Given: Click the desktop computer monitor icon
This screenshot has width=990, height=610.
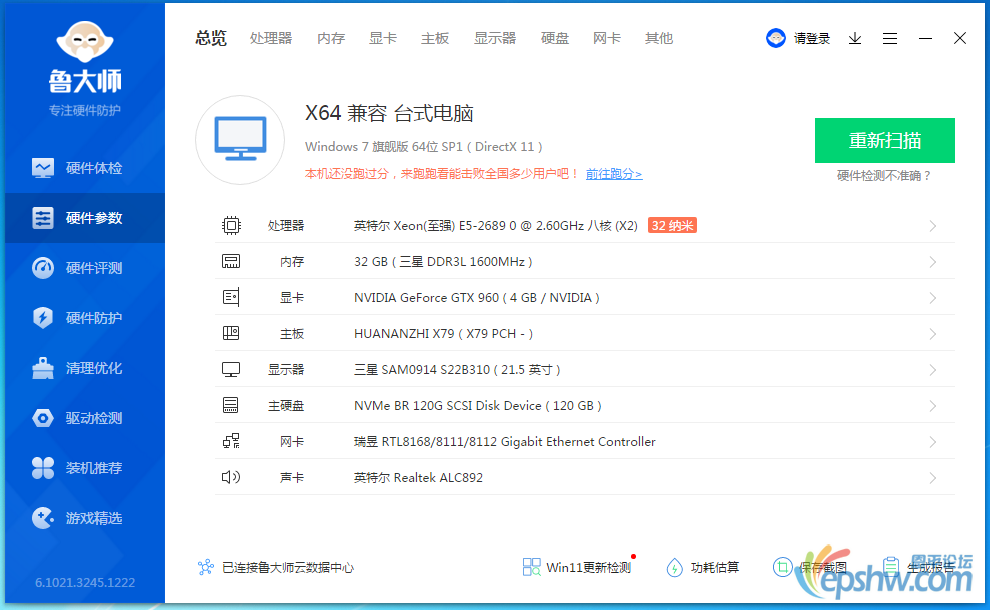Looking at the screenshot, I should (240, 140).
